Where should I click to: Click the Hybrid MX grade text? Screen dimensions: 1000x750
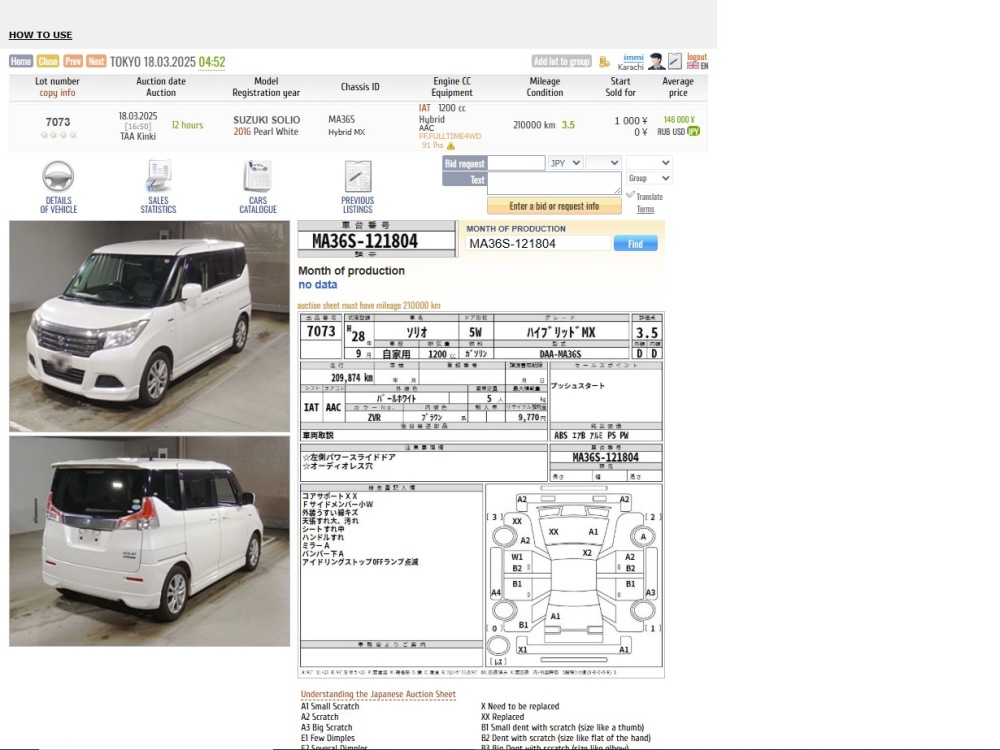click(347, 132)
